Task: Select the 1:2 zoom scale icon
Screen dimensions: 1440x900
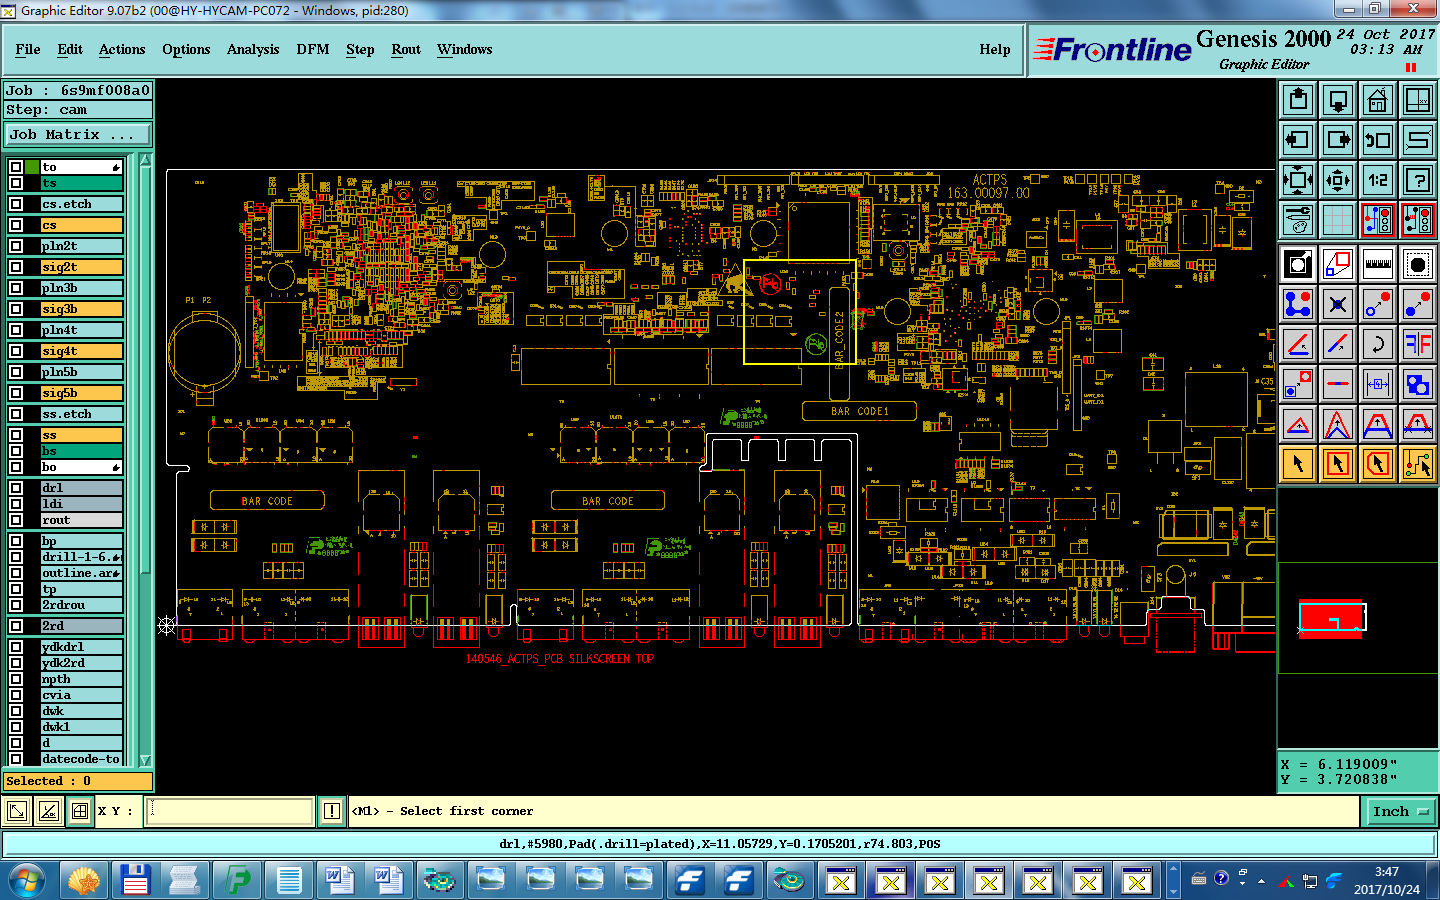Action: [1378, 180]
